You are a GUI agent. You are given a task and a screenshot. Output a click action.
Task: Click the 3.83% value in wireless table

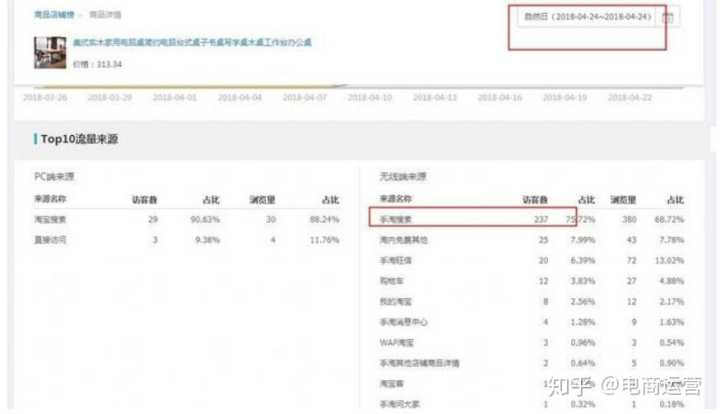[583, 280]
